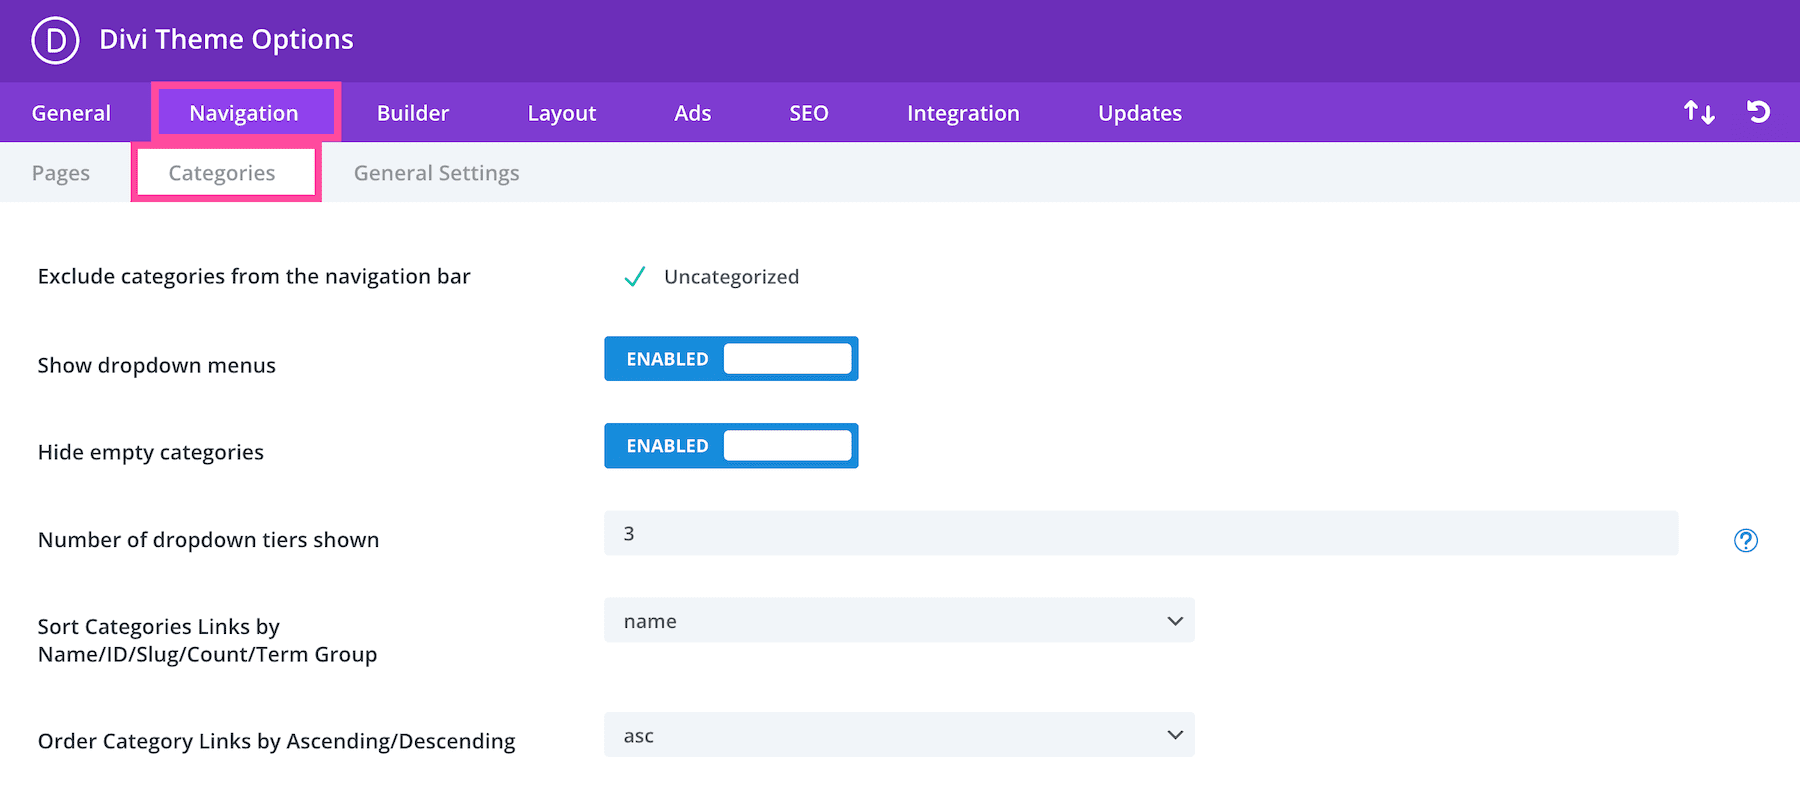Image resolution: width=1800 pixels, height=807 pixels.
Task: Open the Builder tab
Action: pos(413,113)
